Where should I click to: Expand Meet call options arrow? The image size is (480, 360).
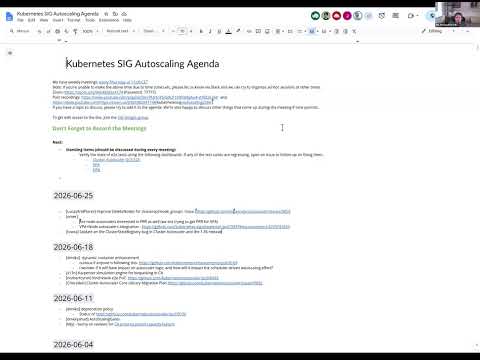pyautogui.click(x=417, y=16)
